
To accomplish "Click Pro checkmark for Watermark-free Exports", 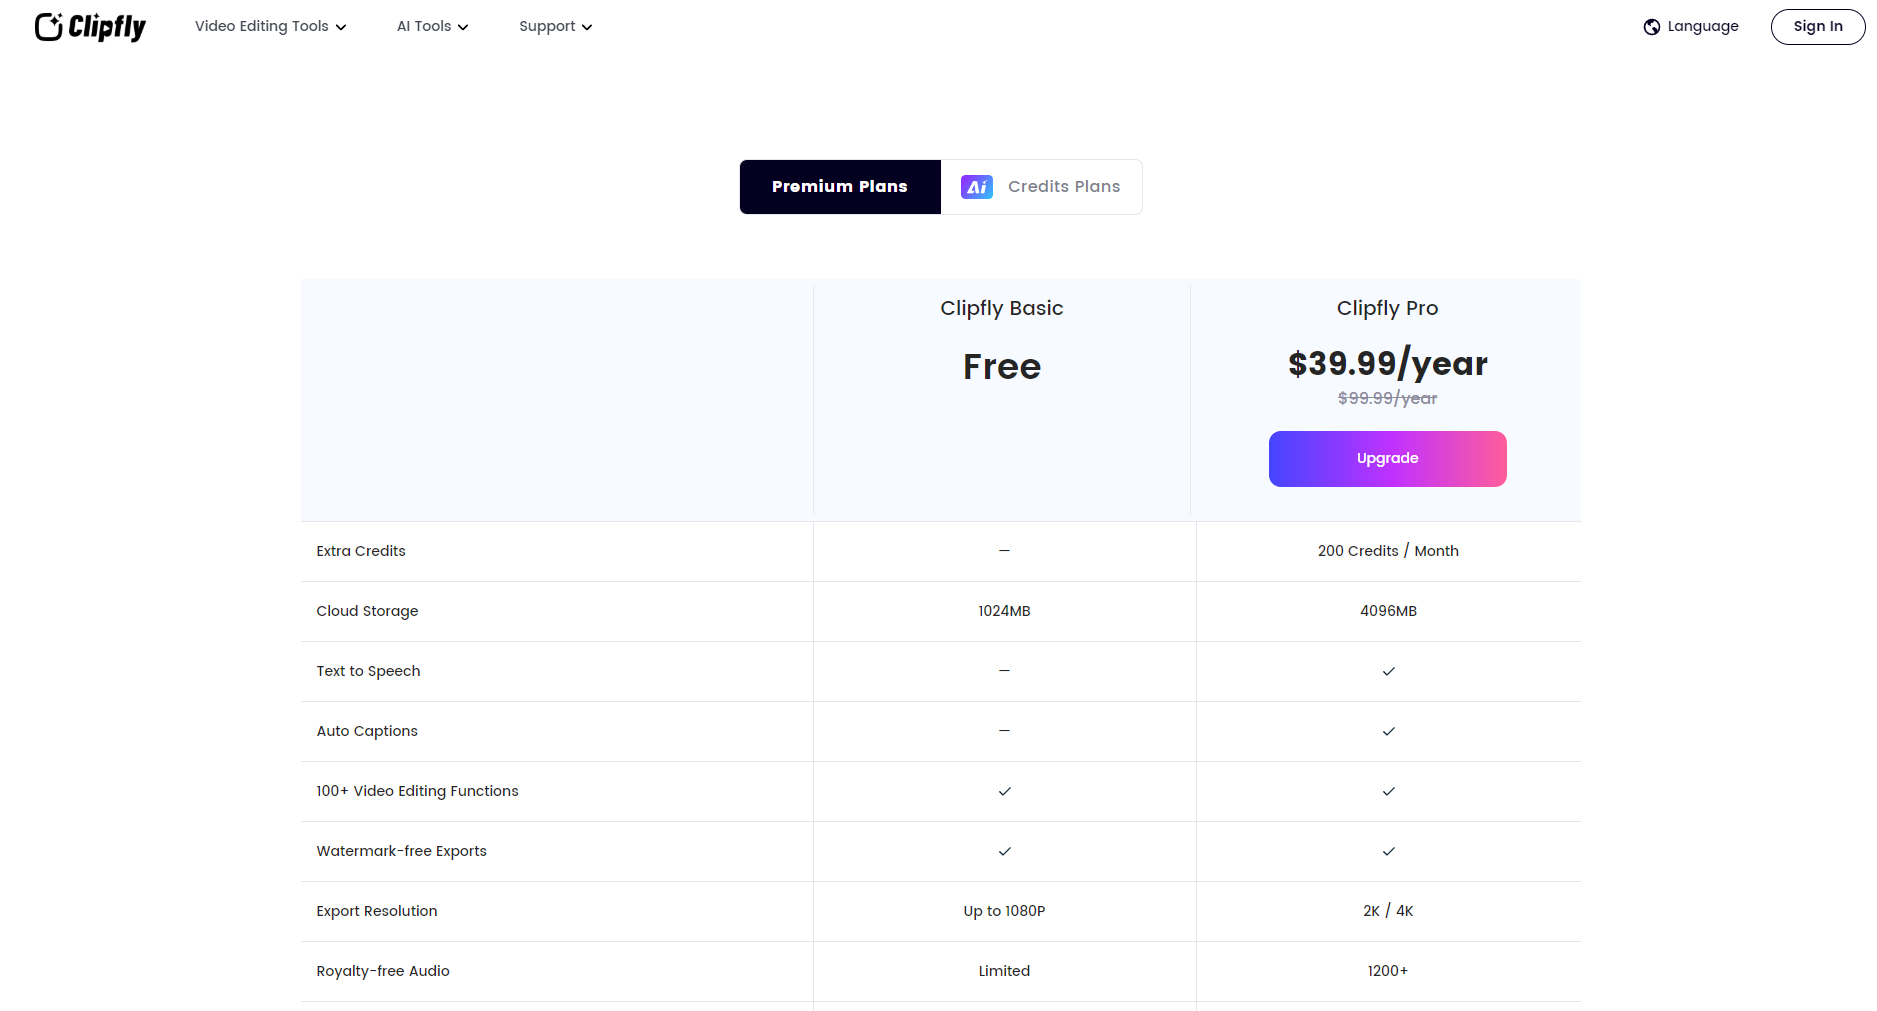I will (x=1388, y=851).
